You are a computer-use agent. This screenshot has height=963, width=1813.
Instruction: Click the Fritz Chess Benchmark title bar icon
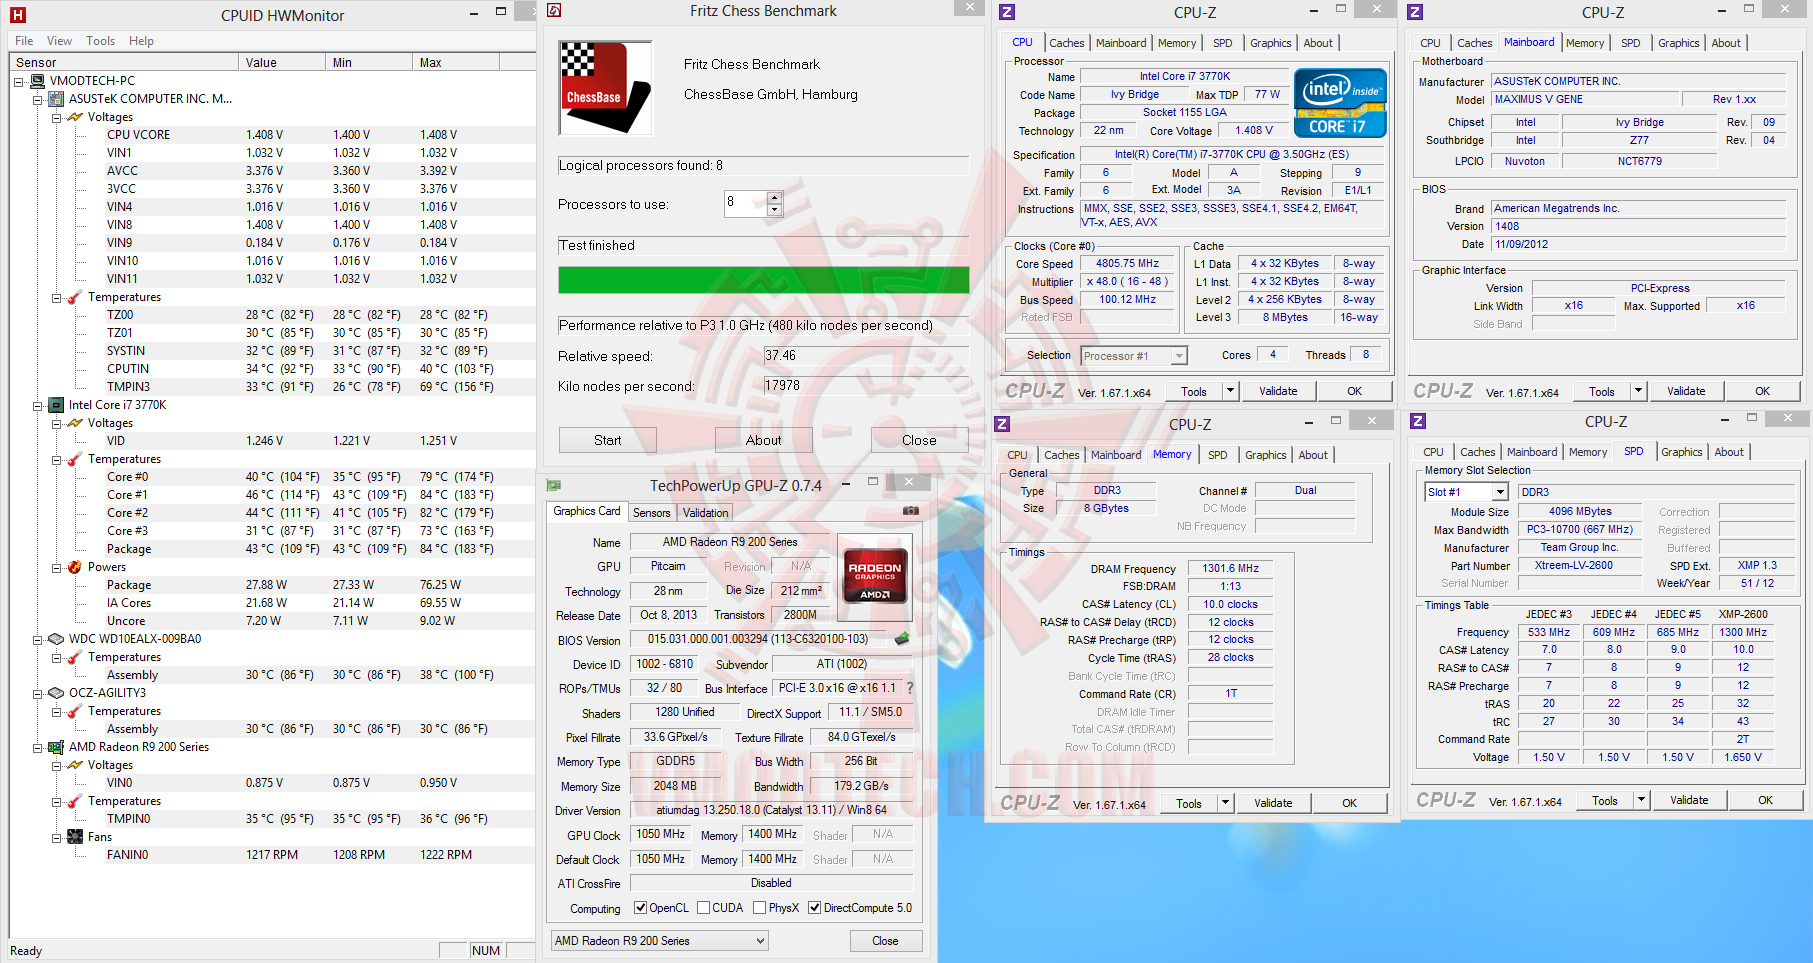[554, 11]
